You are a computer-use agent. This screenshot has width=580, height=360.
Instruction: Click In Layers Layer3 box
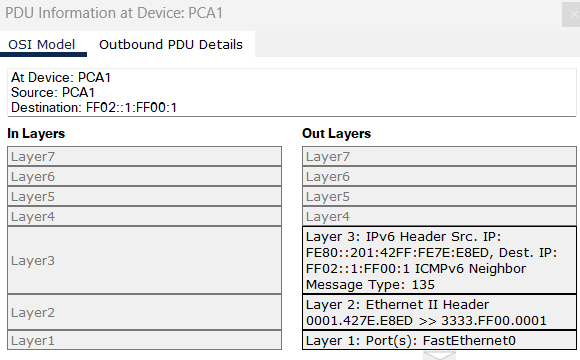[144, 260]
